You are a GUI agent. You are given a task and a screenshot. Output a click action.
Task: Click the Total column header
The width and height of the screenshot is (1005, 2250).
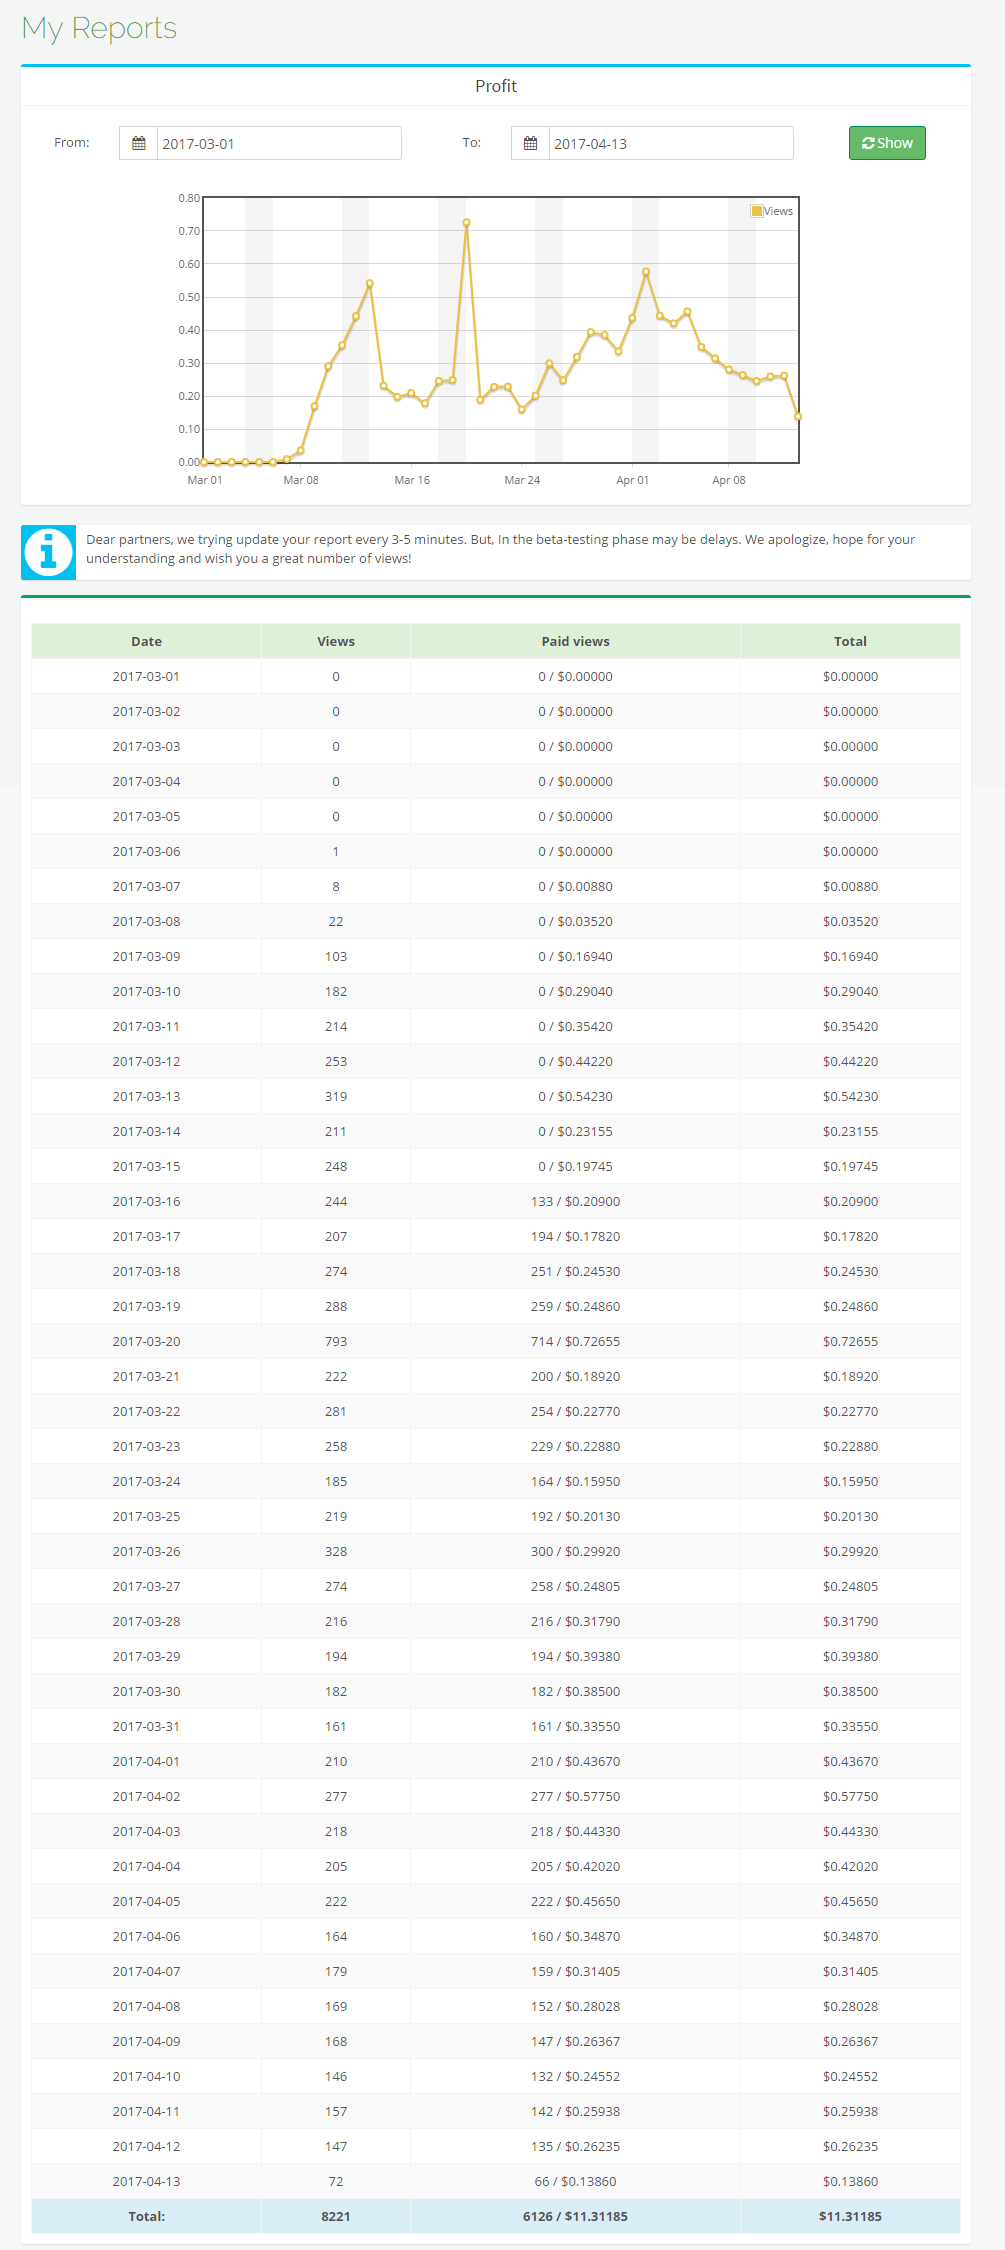(x=850, y=641)
